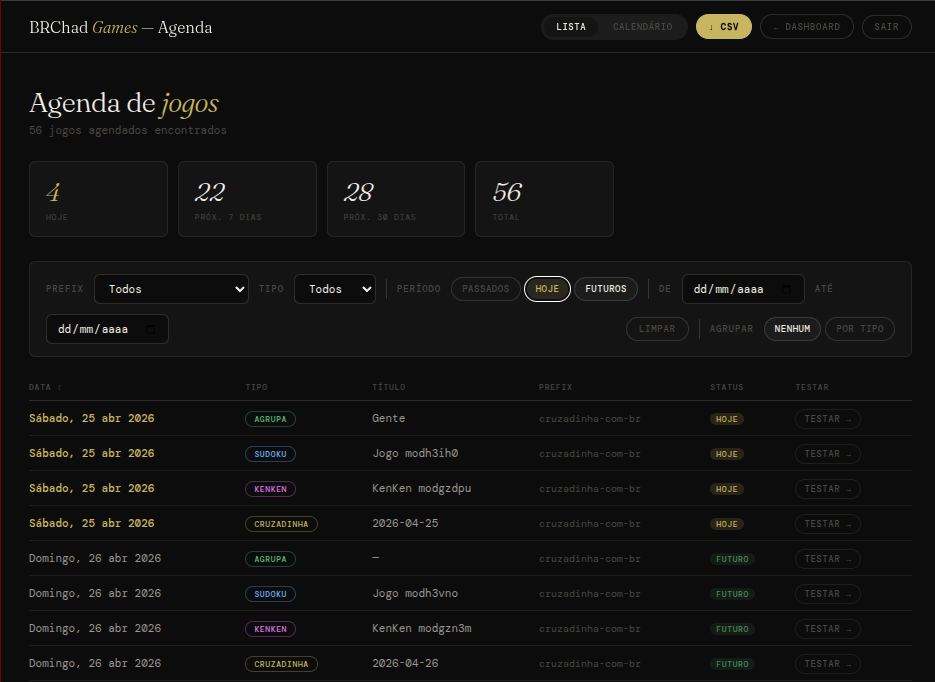Switch to the Calendário view tab
Screen dimensions: 935x682
pyautogui.click(x=642, y=27)
